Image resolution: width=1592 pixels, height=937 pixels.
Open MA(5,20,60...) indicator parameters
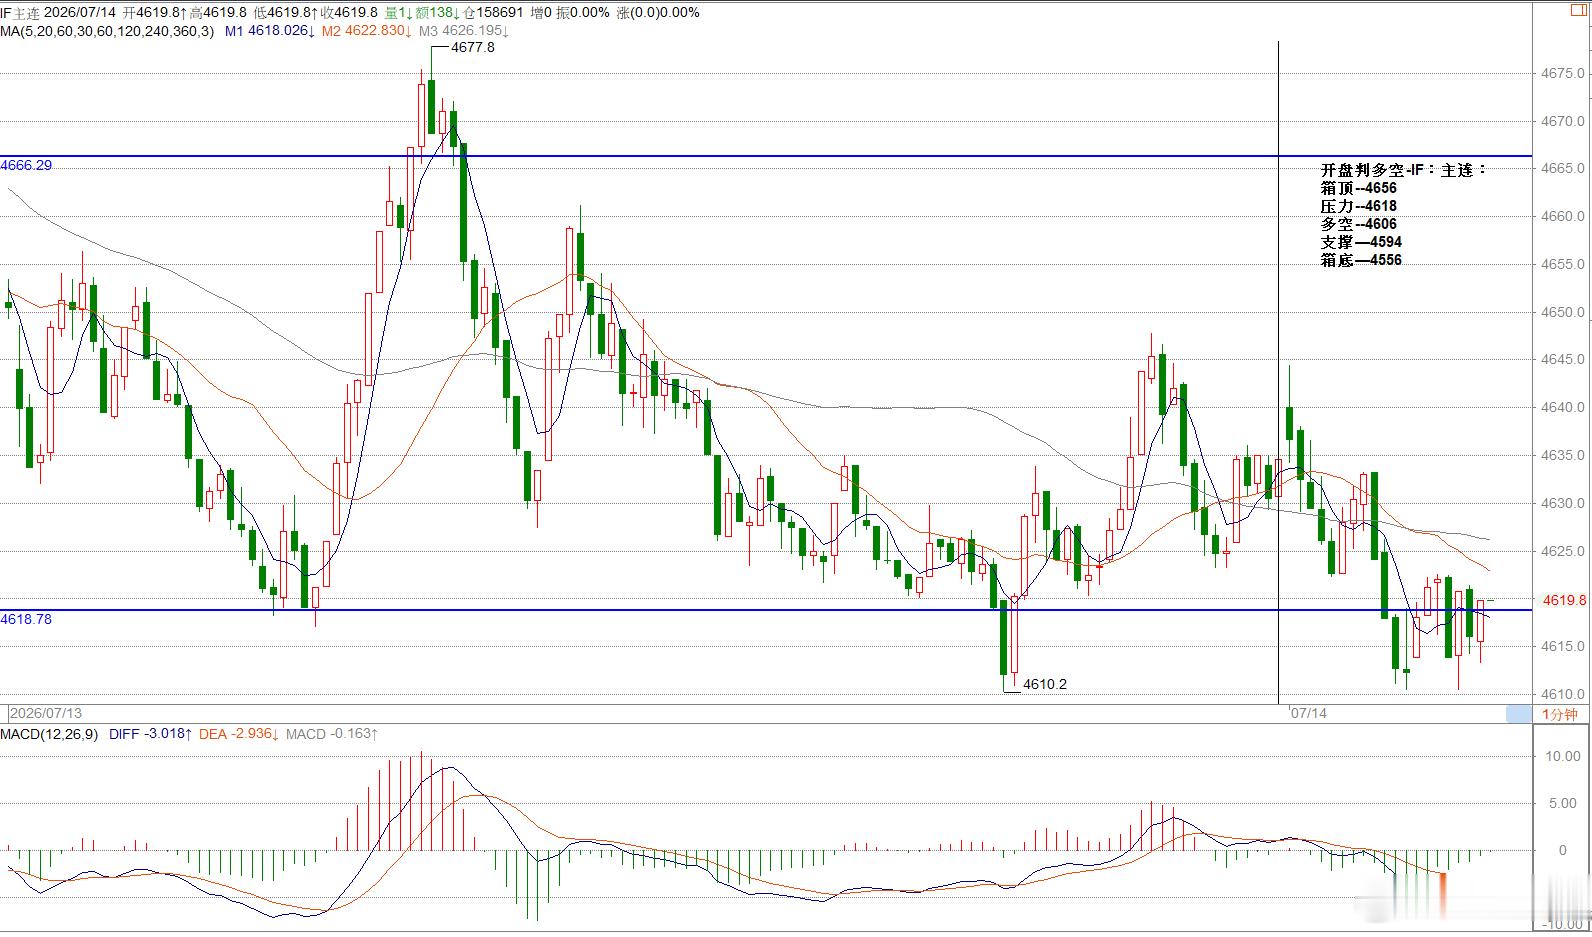click(x=107, y=31)
